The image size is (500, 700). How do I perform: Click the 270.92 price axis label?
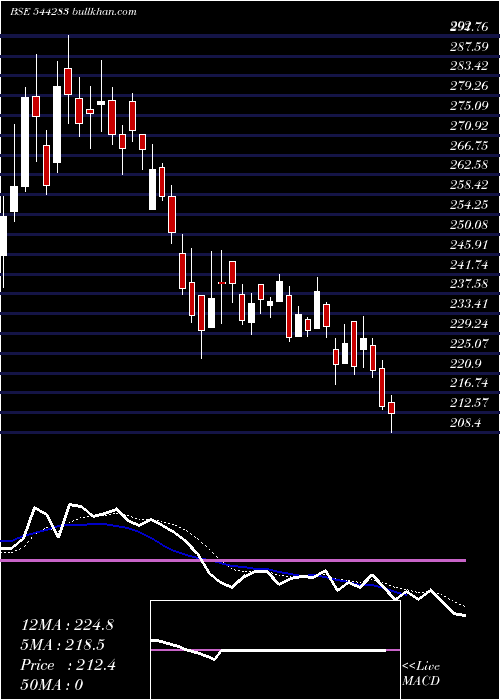click(x=469, y=125)
